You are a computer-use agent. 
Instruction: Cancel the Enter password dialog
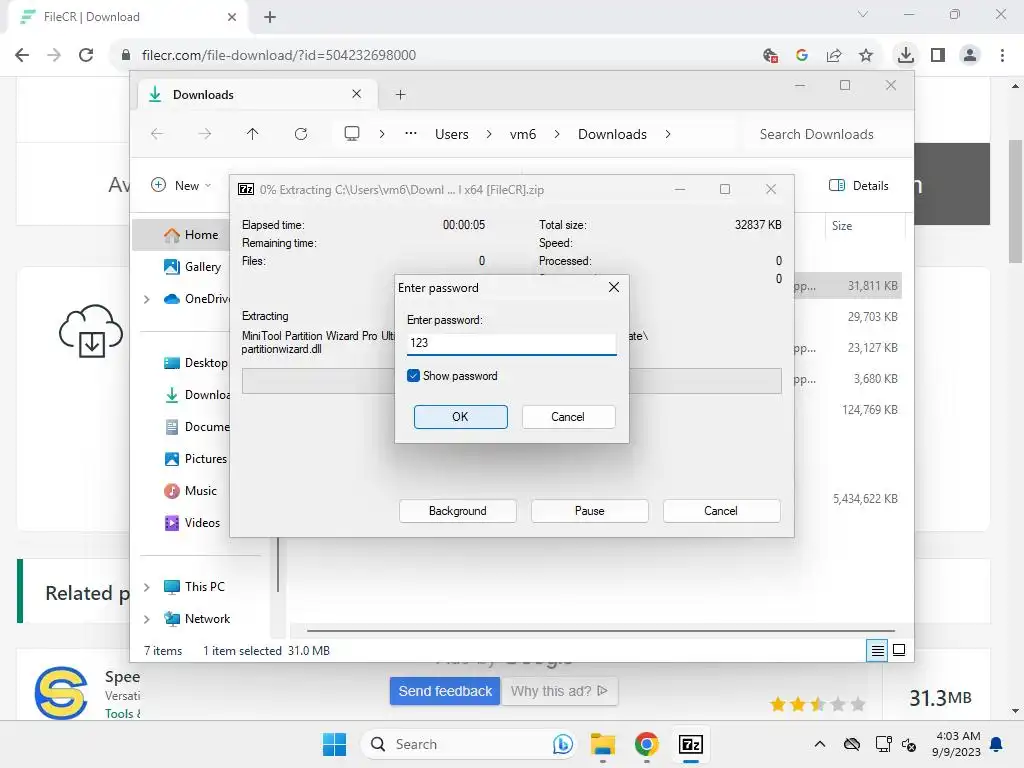[x=568, y=417]
